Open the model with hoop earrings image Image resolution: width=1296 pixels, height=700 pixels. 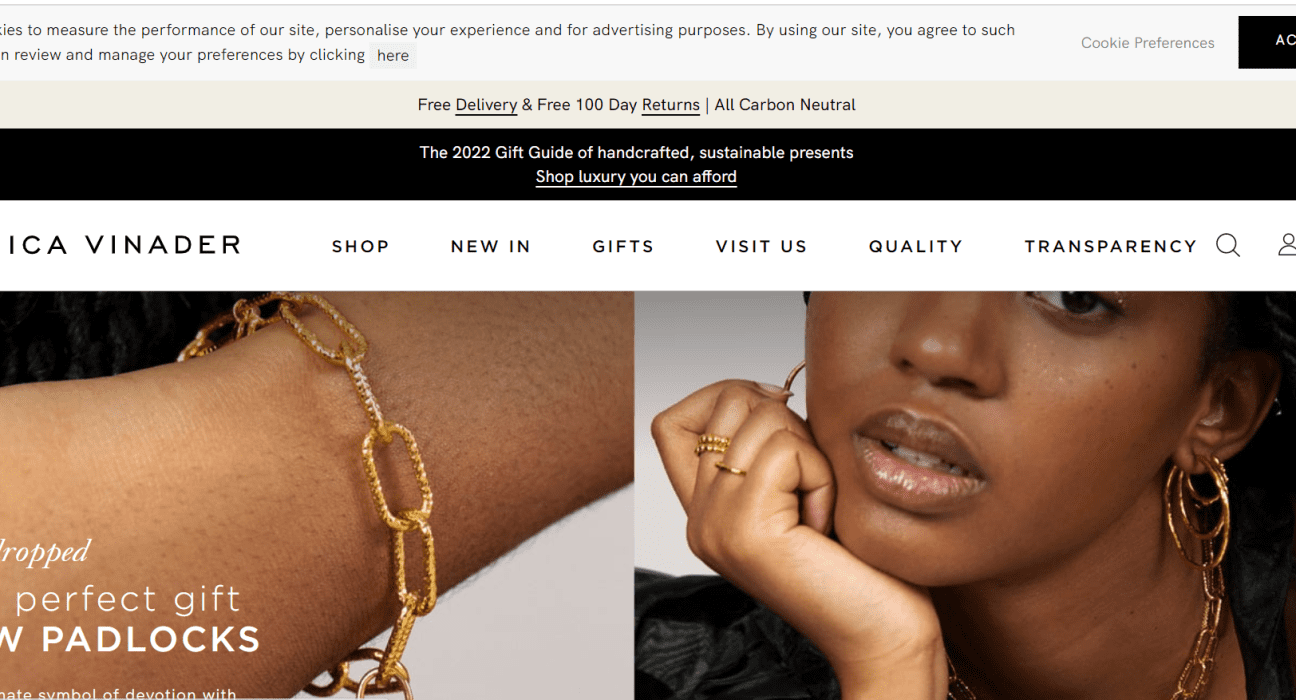point(965,495)
